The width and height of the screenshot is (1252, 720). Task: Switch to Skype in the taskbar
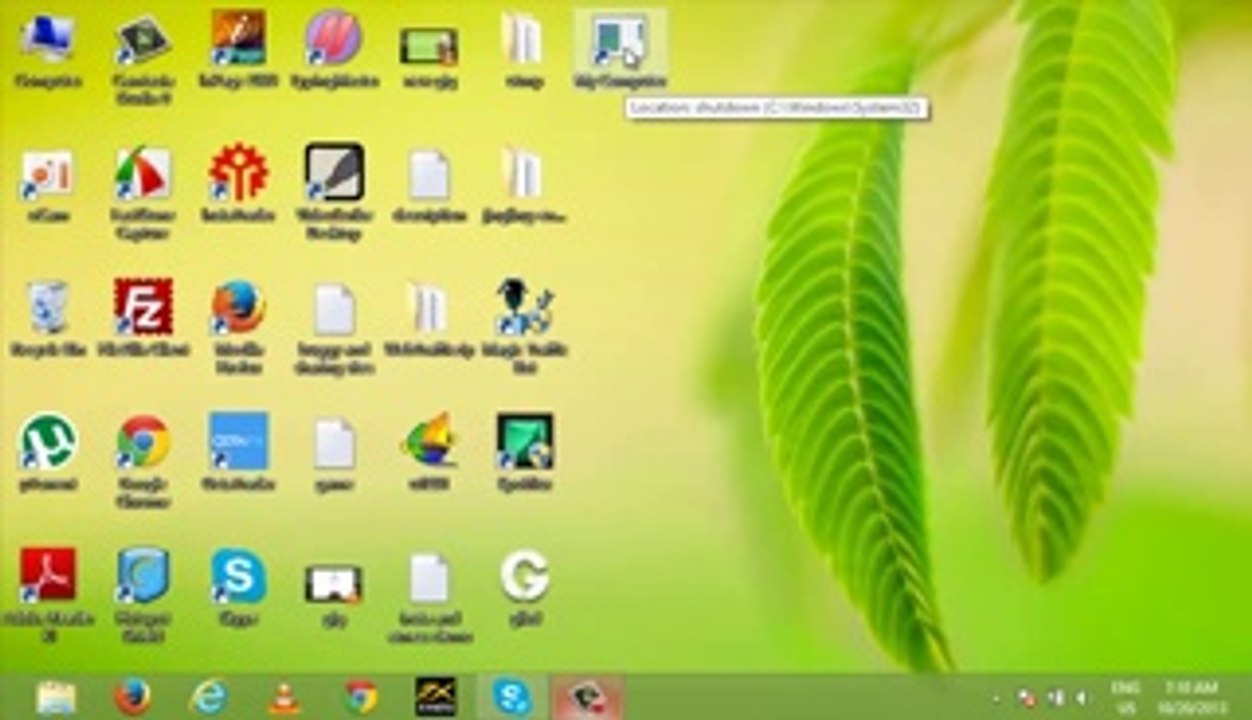(x=512, y=697)
